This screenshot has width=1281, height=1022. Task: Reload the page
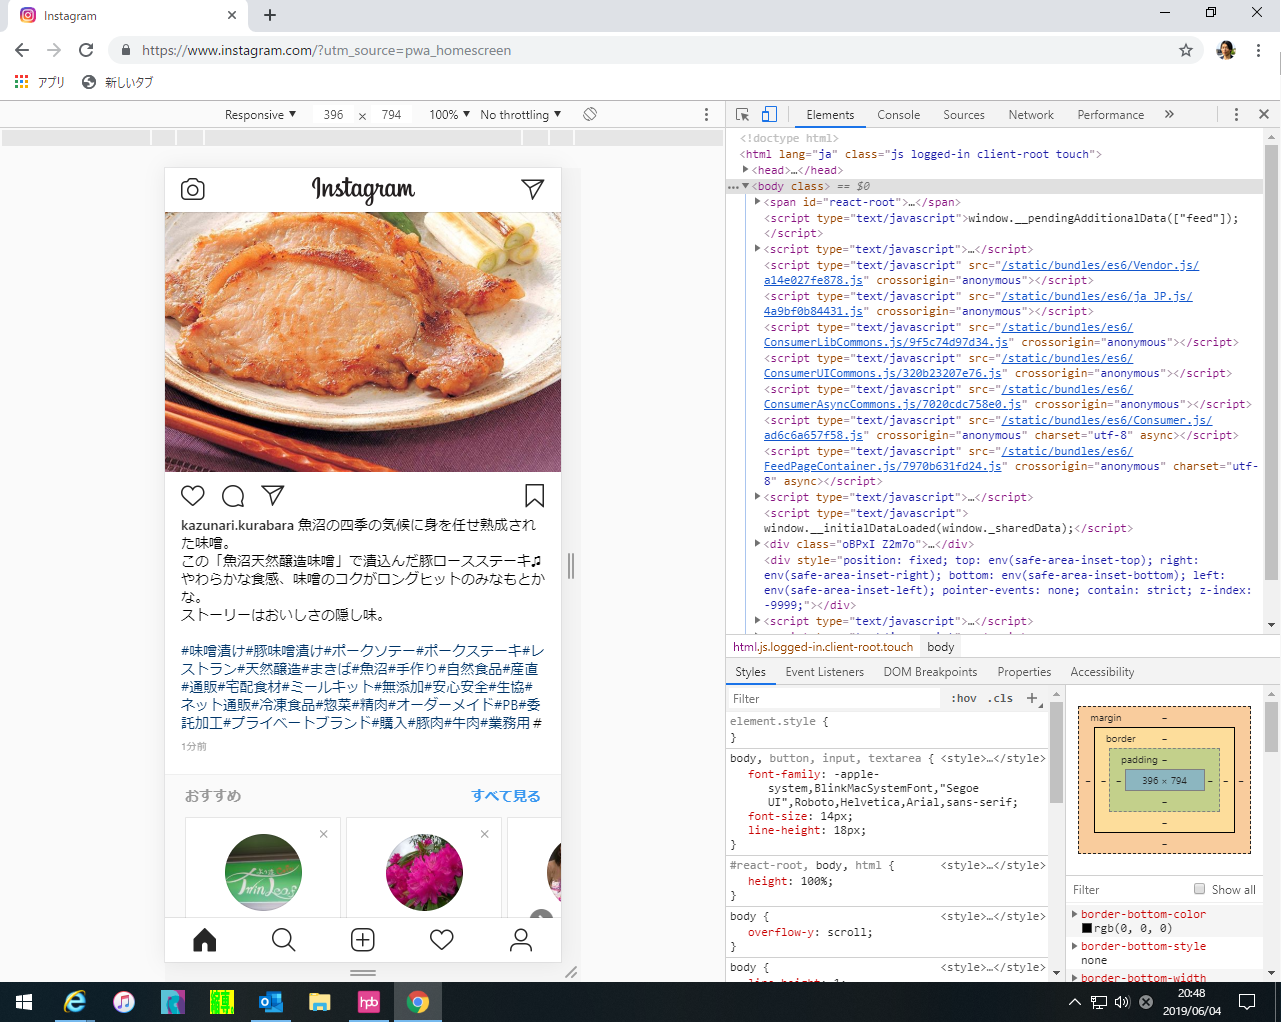86,50
